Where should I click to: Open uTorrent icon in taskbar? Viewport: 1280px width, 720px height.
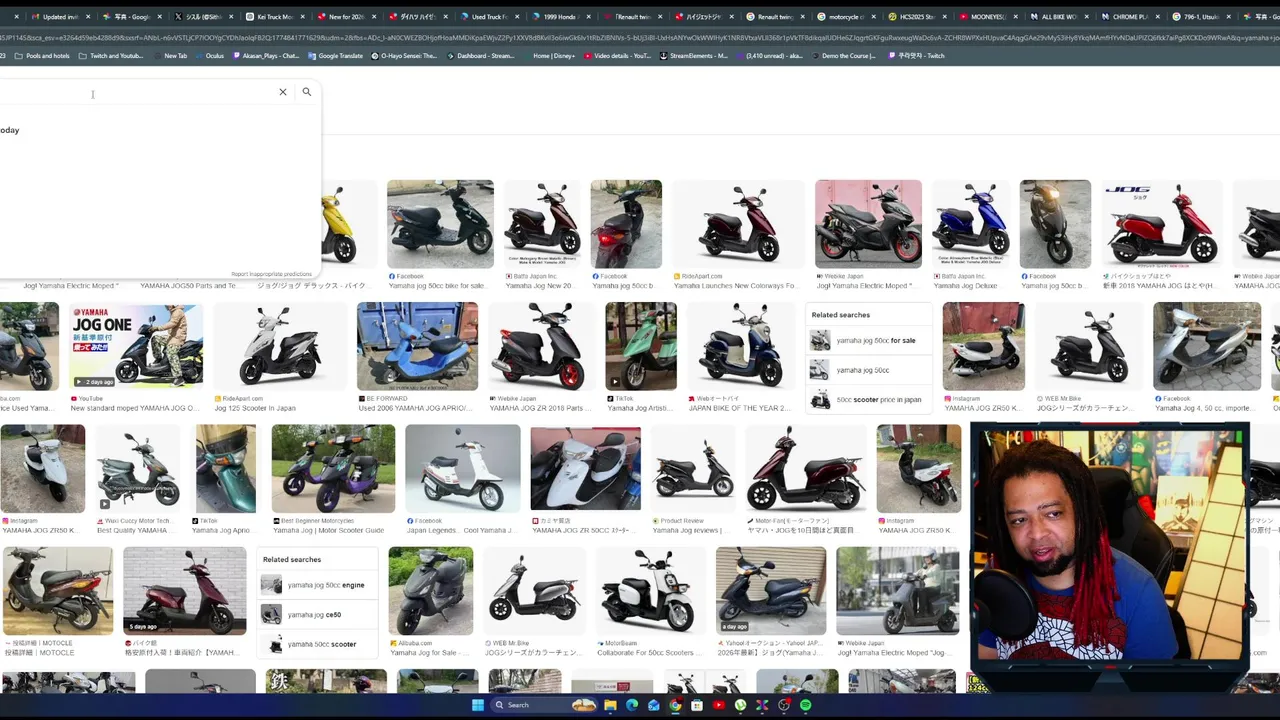click(x=741, y=705)
